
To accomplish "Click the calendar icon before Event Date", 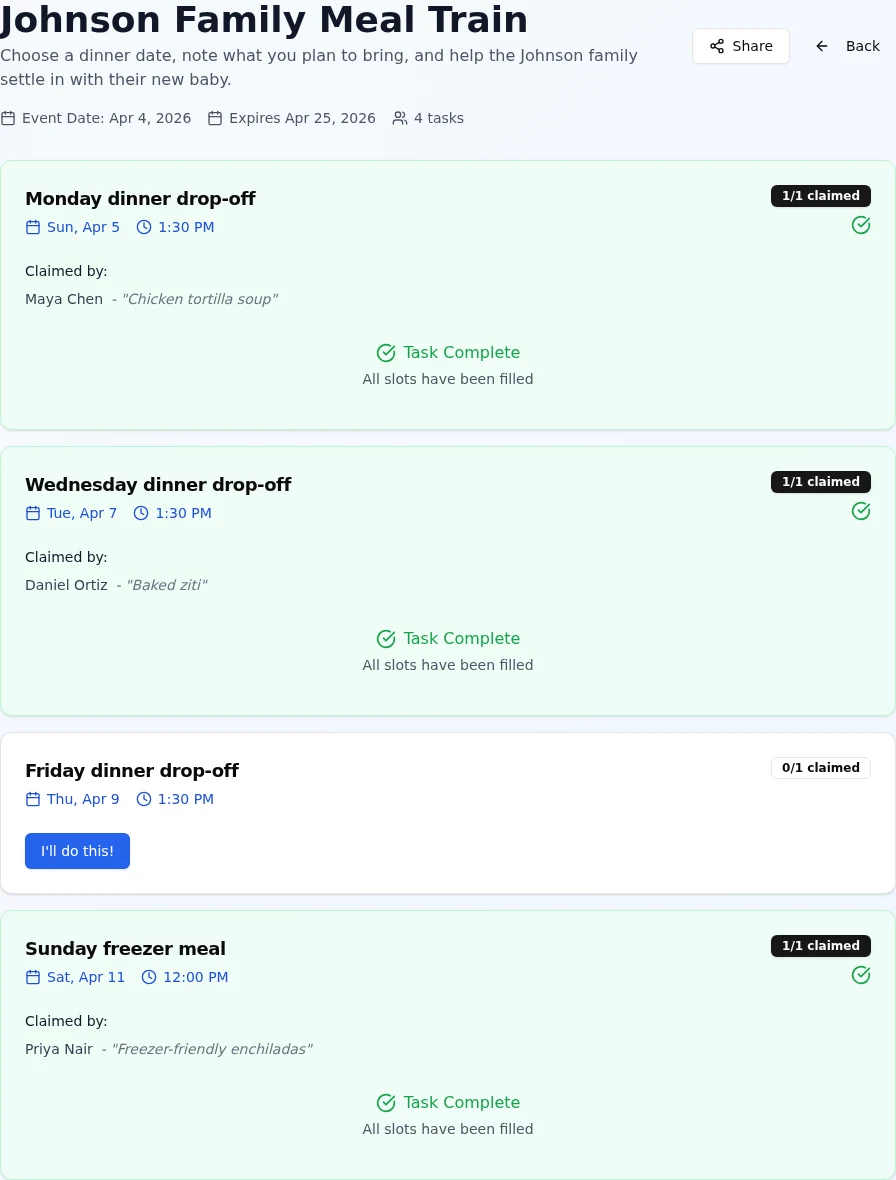I will click(x=8, y=118).
